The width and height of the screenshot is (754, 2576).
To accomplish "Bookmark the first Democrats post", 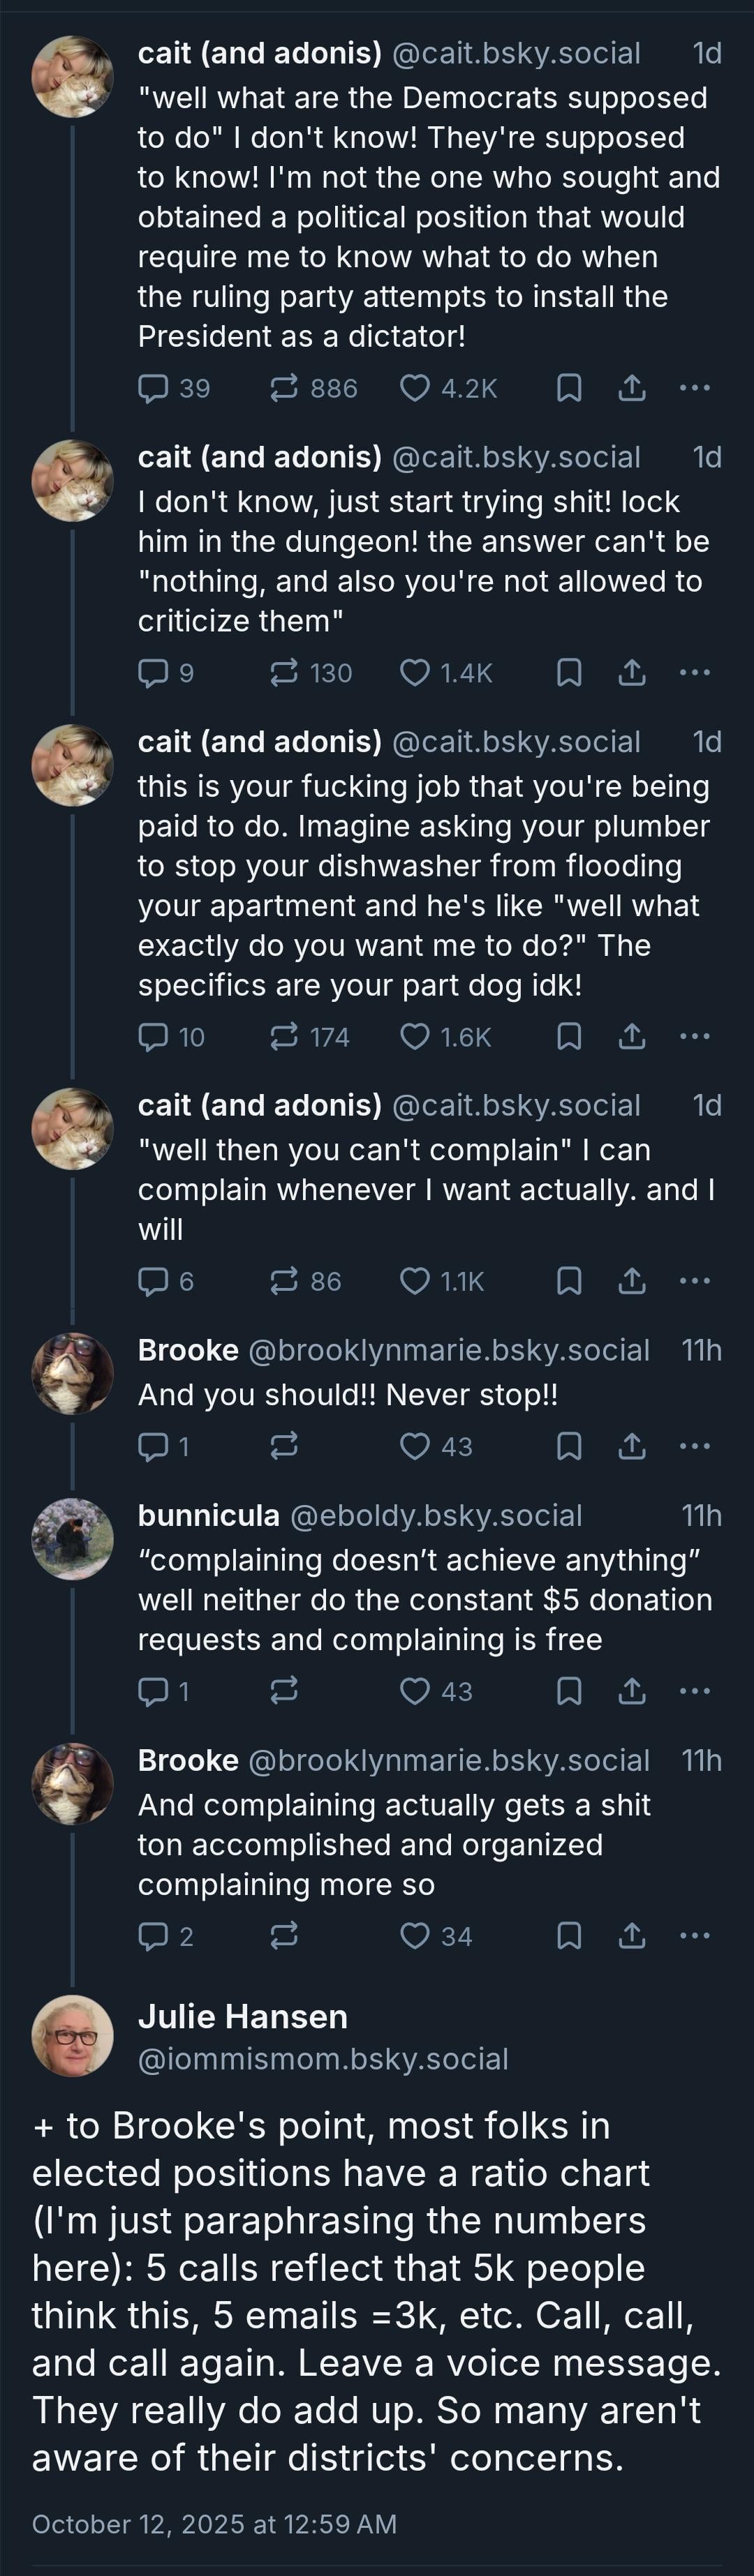I will click(569, 388).
